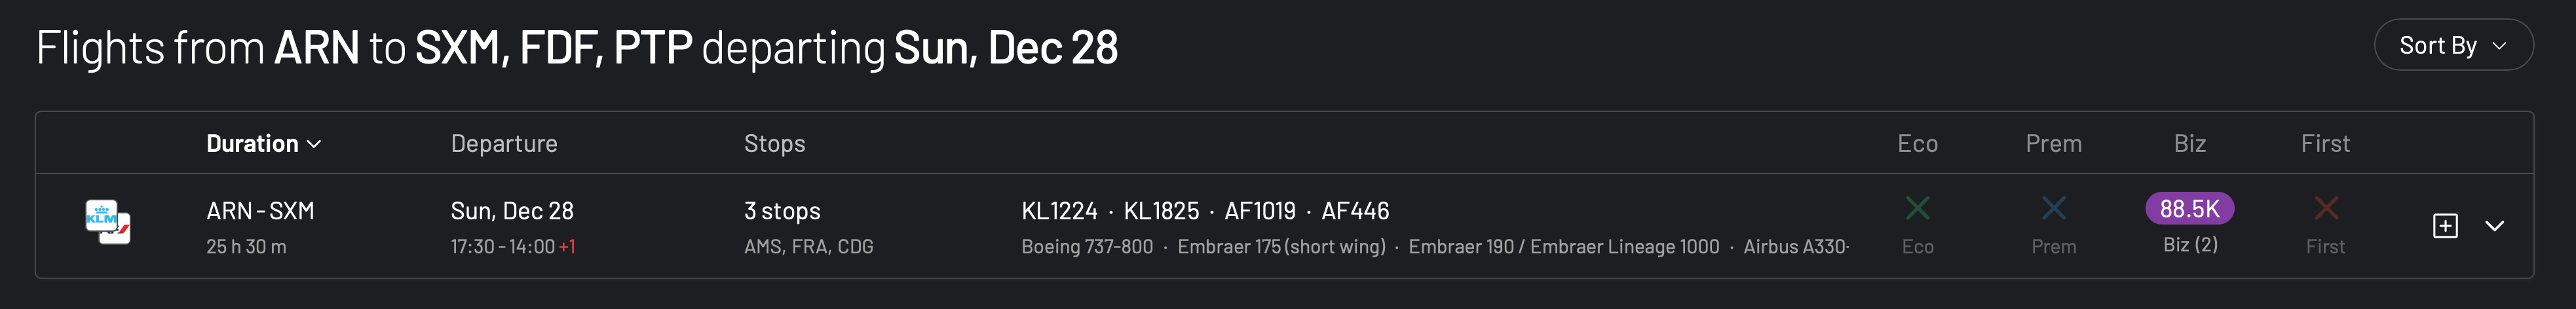Click the Prem column header
The image size is (2576, 309).
click(2053, 144)
